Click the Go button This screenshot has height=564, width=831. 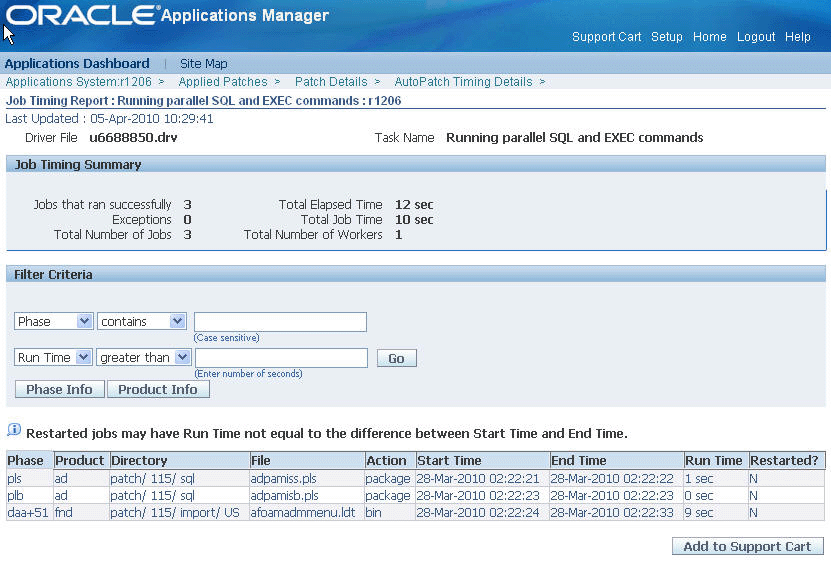(396, 358)
